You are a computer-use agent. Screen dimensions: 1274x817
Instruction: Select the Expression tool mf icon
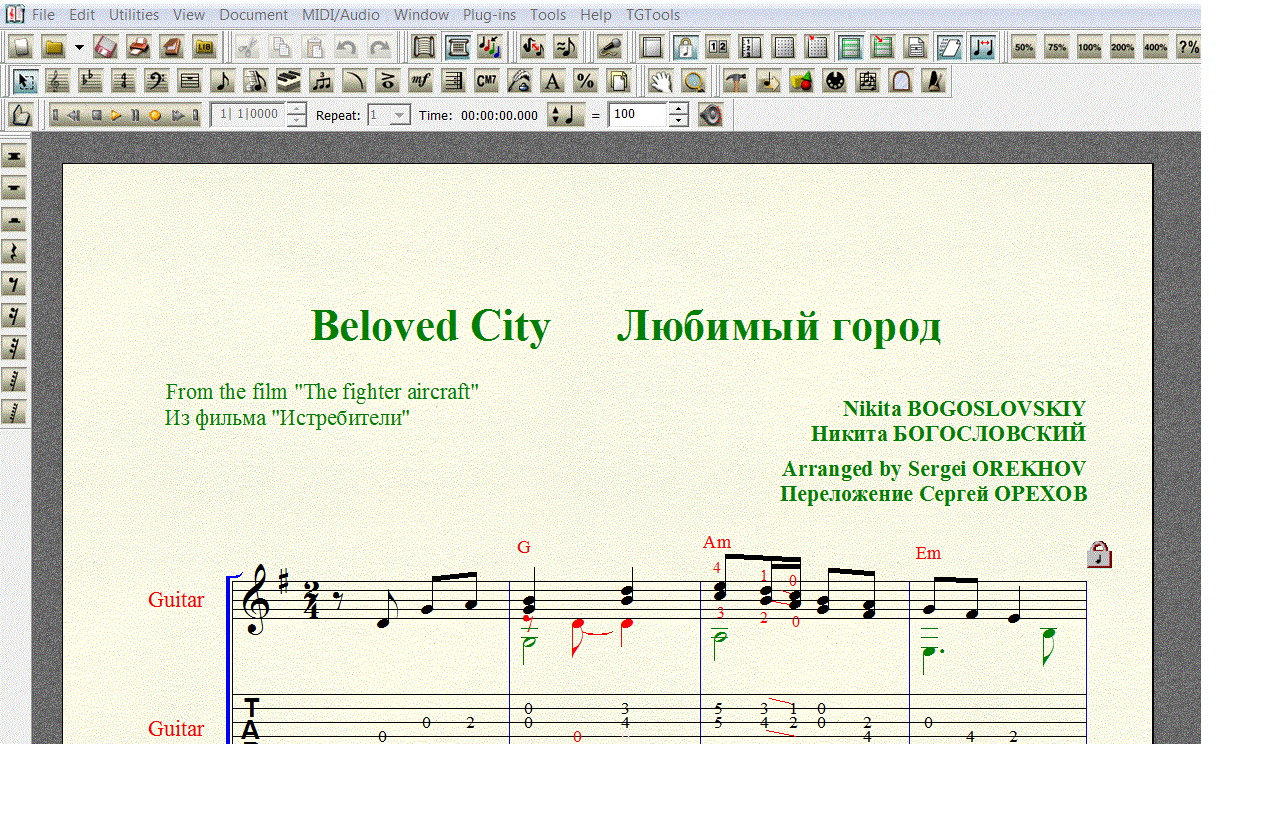421,81
